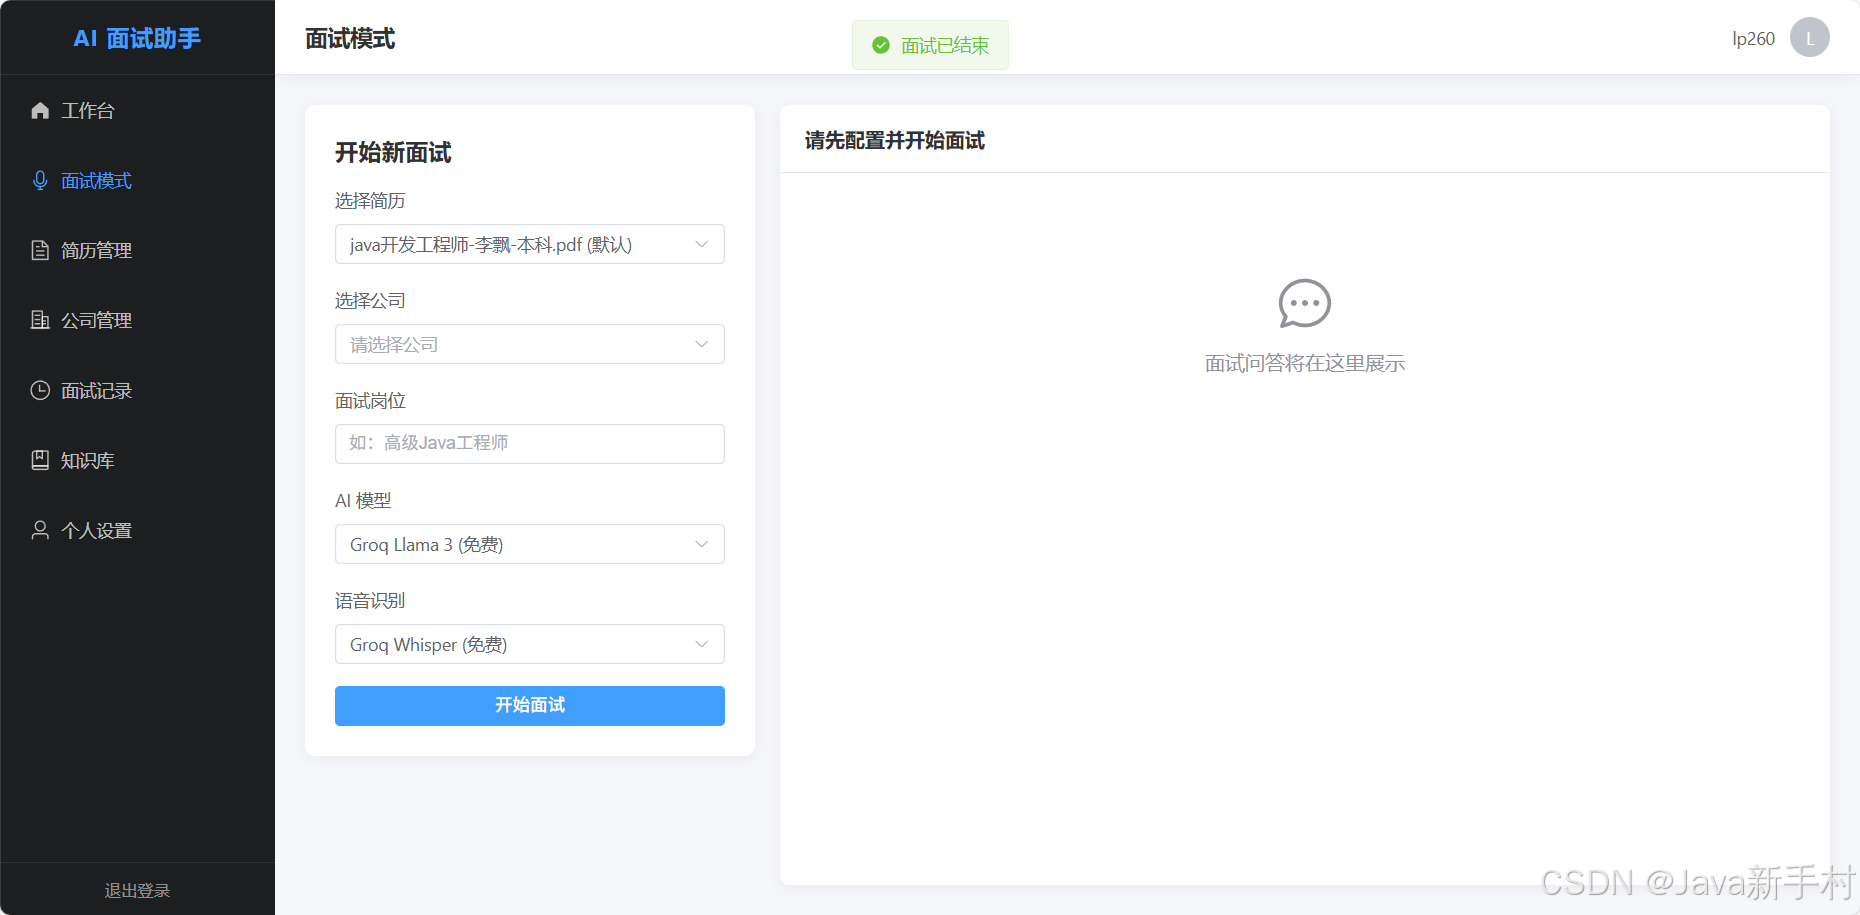Open the user avatar circle at top right
The image size is (1860, 915).
[1809, 37]
